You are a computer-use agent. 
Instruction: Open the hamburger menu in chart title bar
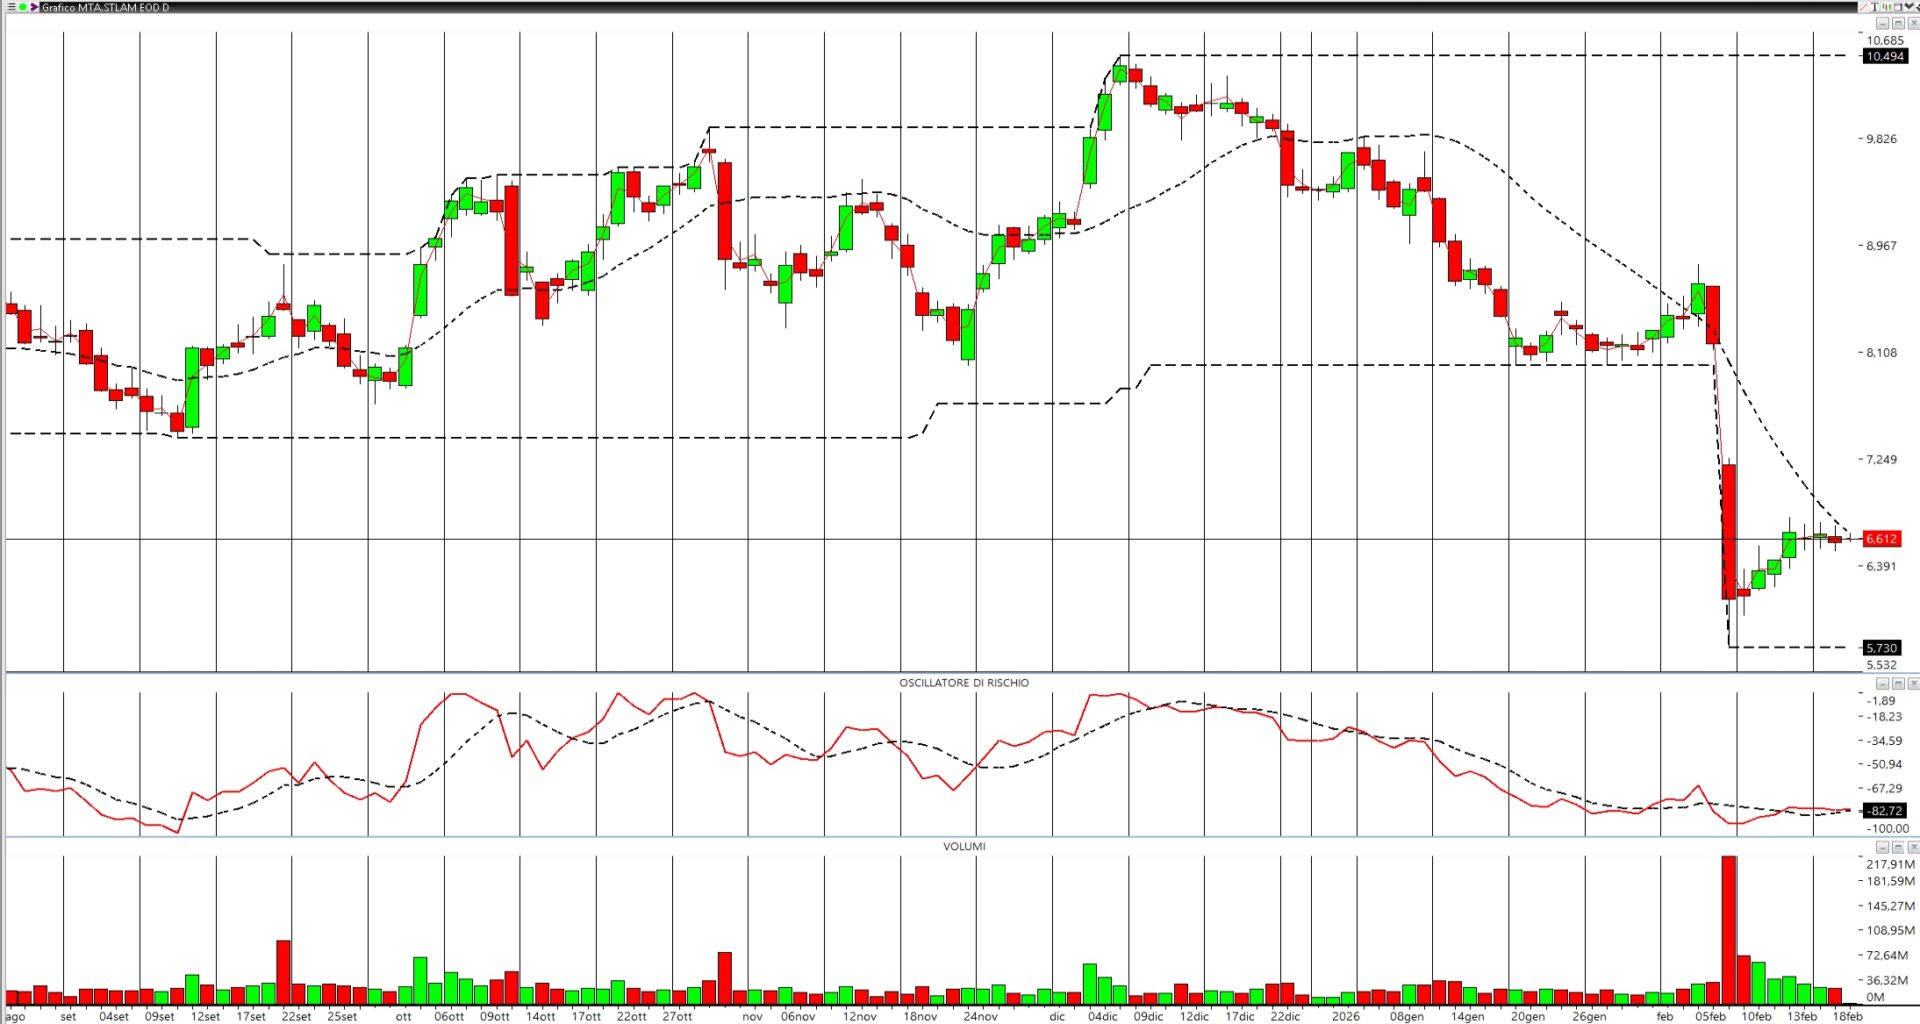[12, 7]
